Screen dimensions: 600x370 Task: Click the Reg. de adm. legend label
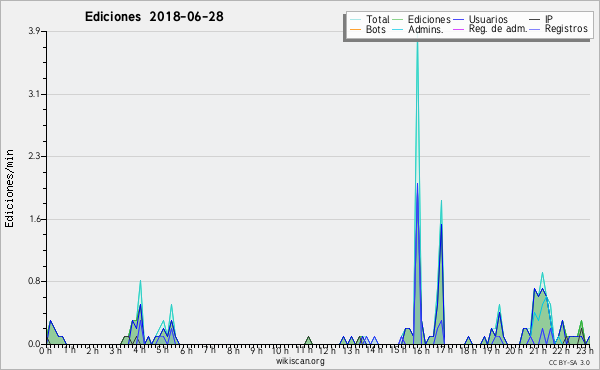click(x=498, y=29)
